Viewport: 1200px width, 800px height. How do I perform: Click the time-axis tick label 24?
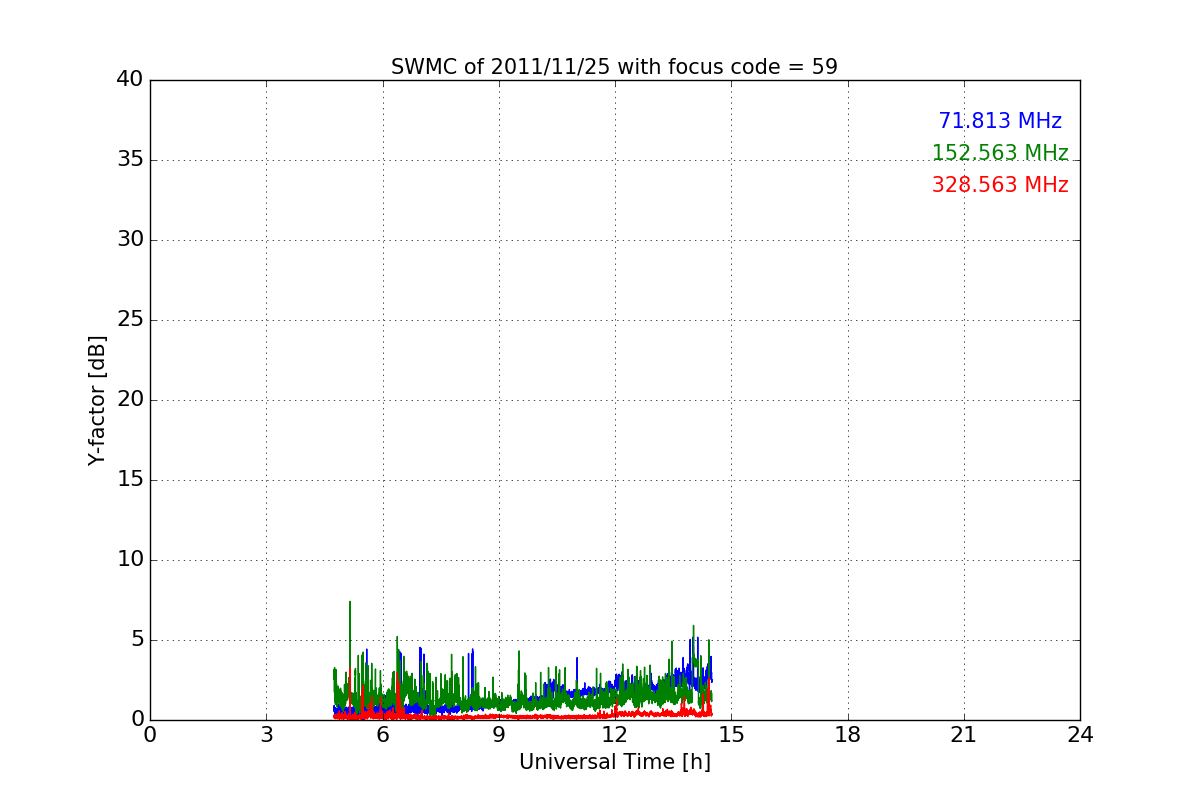click(x=1080, y=735)
